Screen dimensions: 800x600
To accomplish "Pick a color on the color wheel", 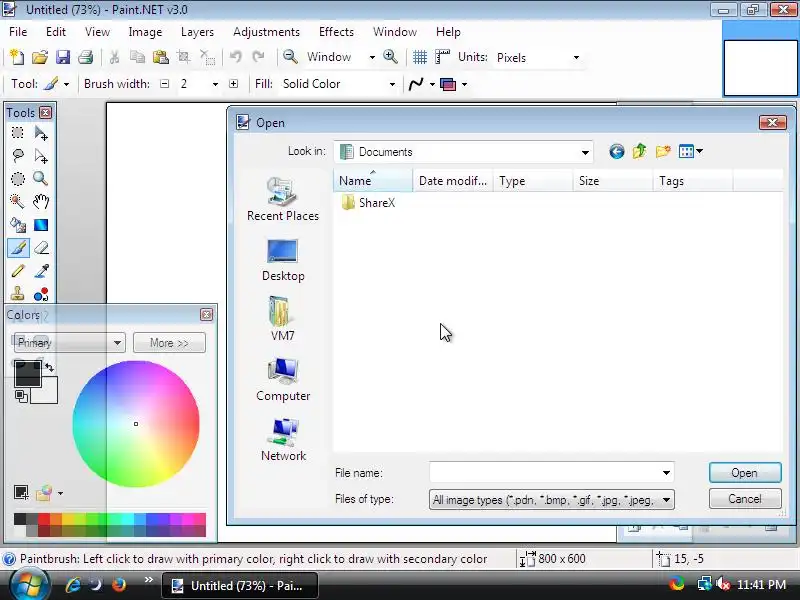I will pos(136,423).
